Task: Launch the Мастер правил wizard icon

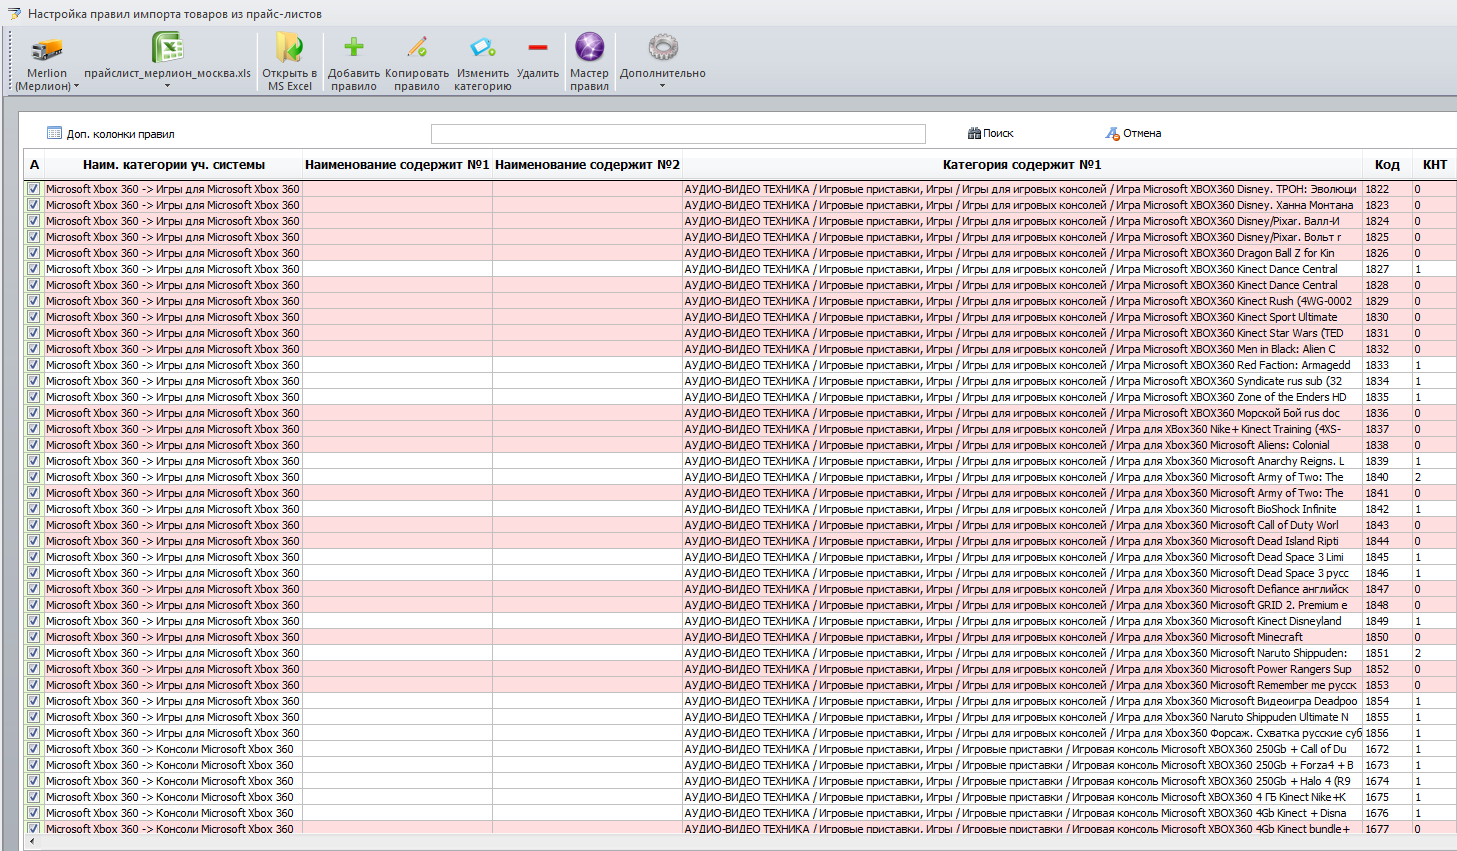Action: (589, 47)
